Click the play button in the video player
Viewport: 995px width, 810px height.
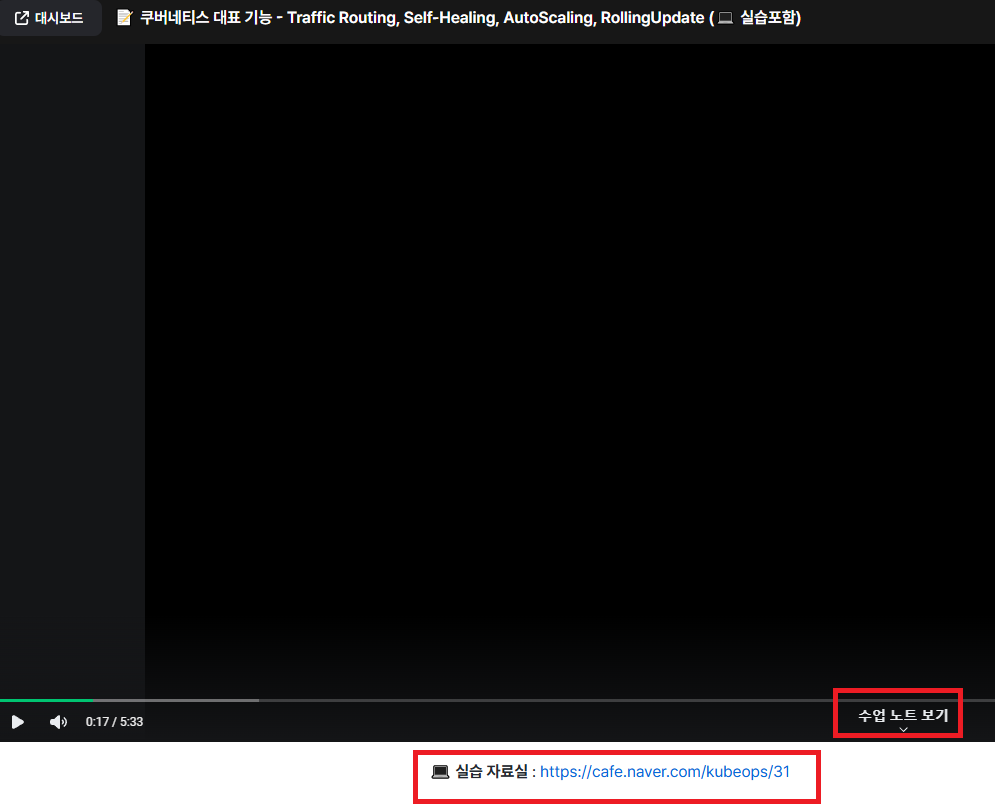tap(18, 722)
